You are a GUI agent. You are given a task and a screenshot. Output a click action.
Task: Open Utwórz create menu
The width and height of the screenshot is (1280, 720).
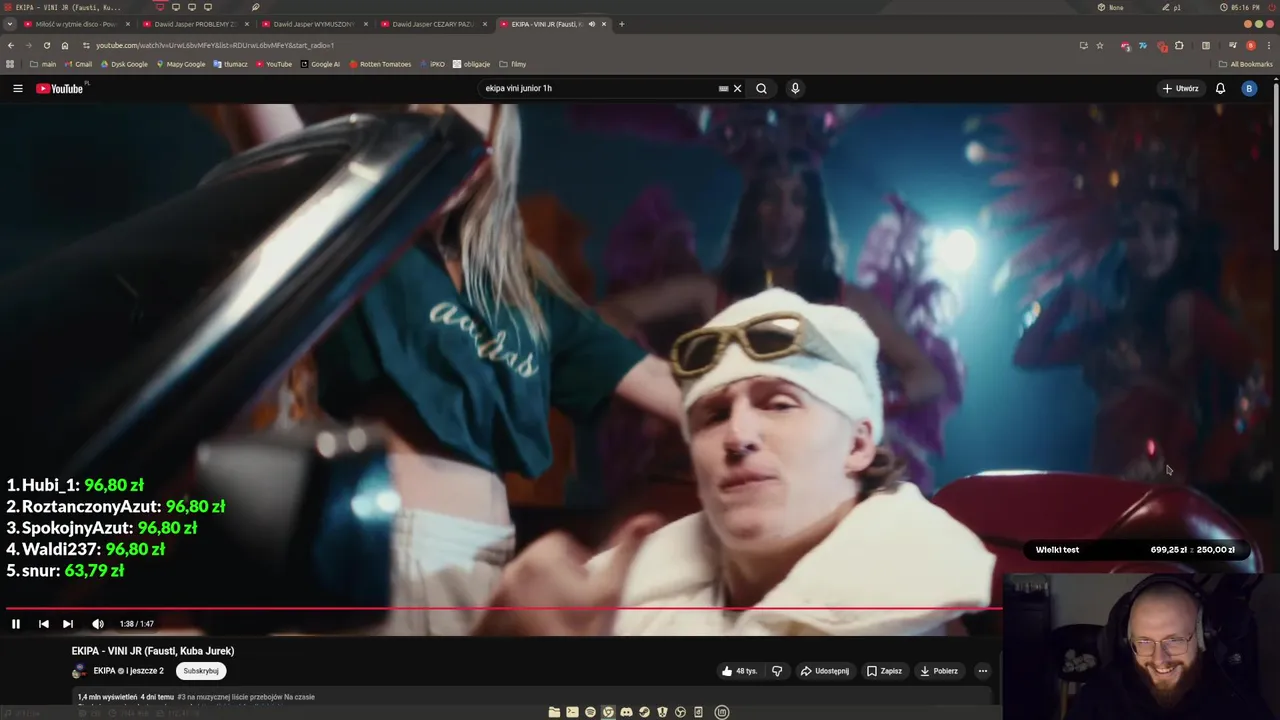[1180, 88]
